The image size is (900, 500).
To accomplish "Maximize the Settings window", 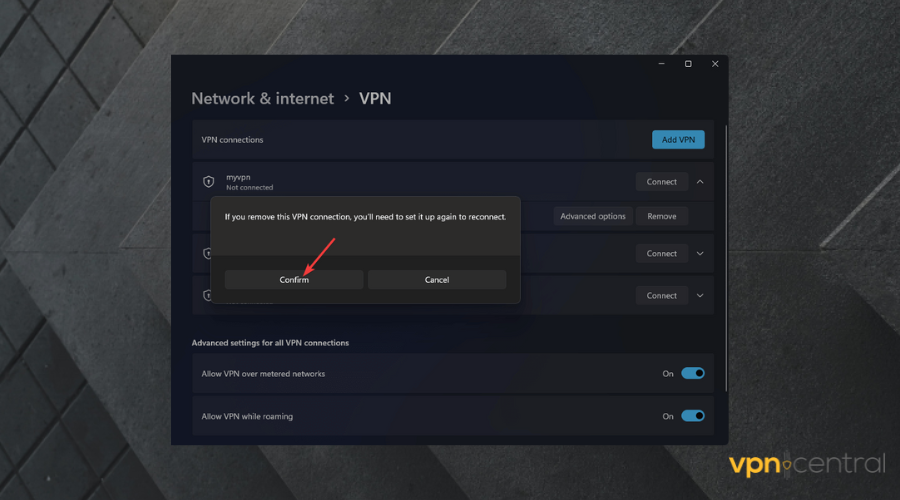I will click(x=688, y=64).
